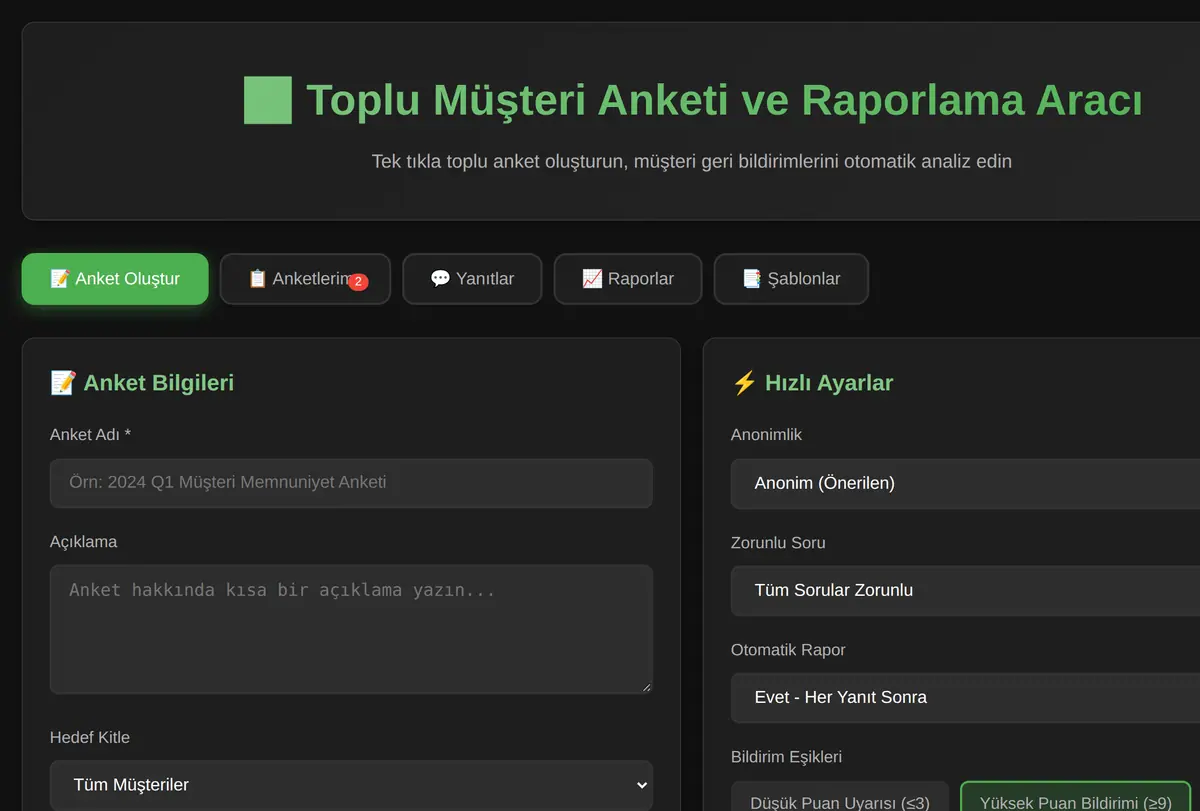Switch to the Anketlerim tab
This screenshot has width=1200, height=811.
pyautogui.click(x=305, y=279)
